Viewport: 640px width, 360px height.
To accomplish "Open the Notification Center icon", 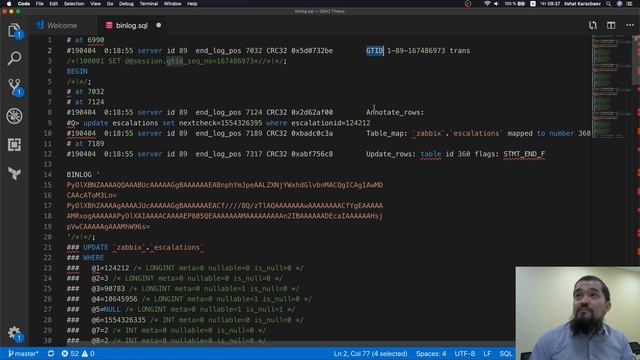I will click(x=629, y=4).
